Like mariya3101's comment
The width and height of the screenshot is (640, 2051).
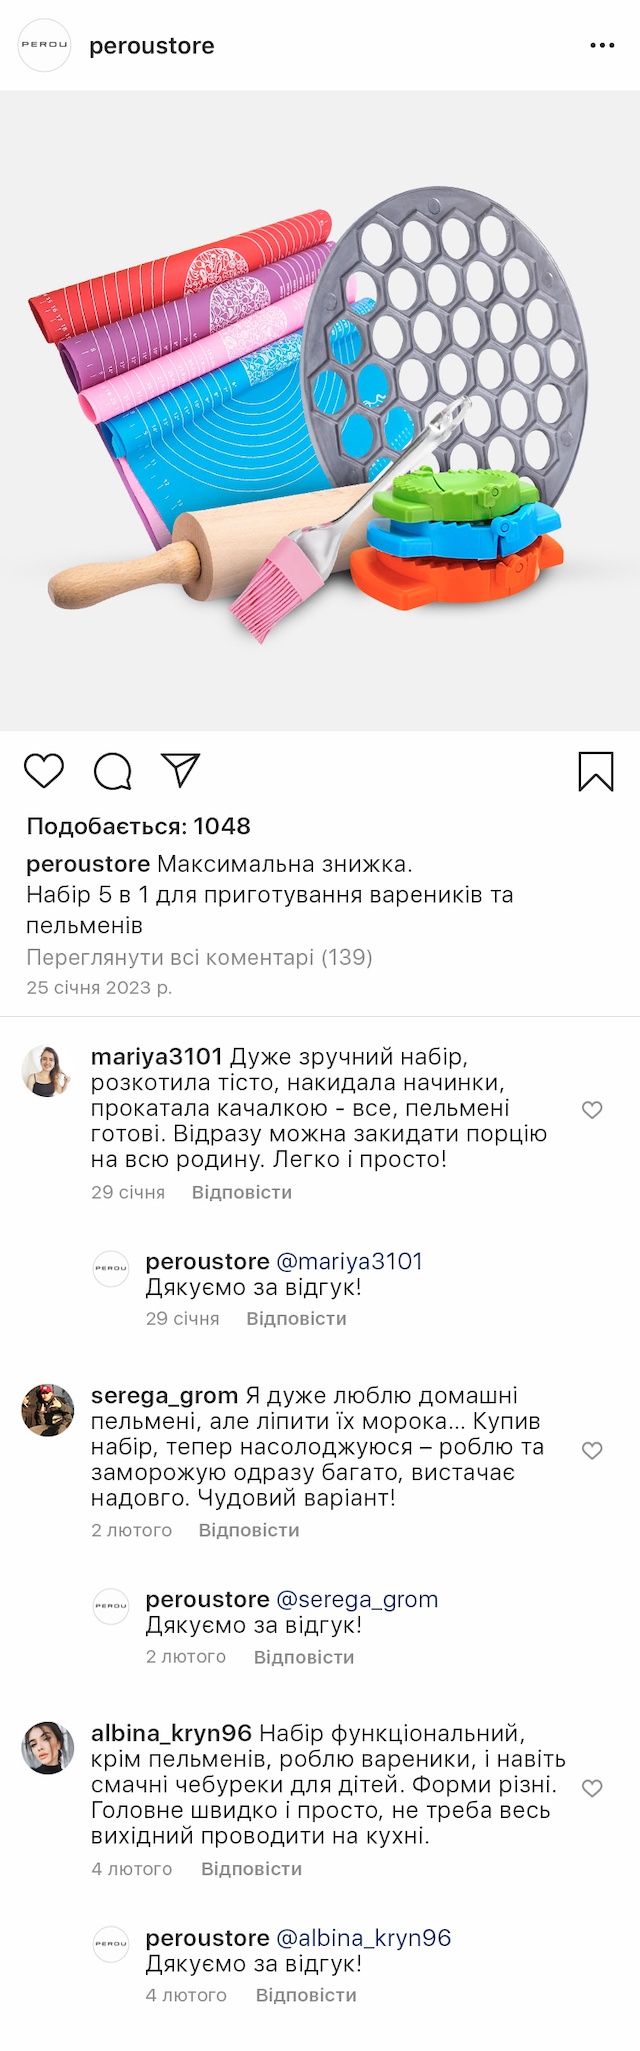pos(592,1110)
